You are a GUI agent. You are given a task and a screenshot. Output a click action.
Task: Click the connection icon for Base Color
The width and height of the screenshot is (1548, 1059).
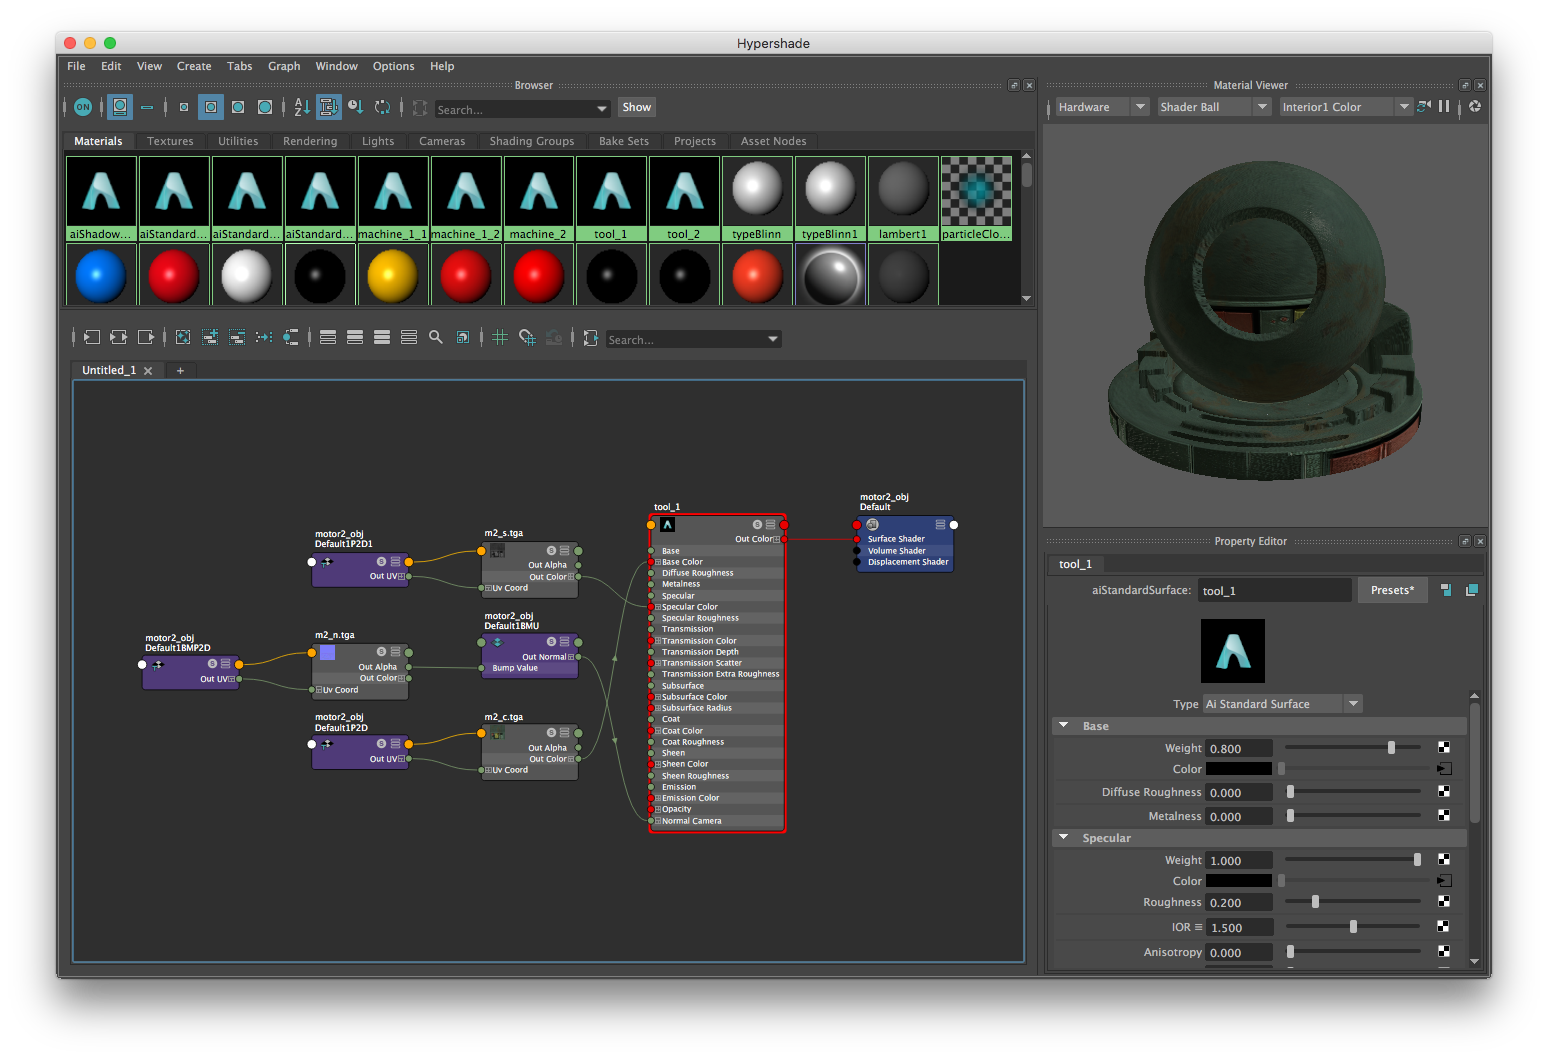click(x=1444, y=769)
